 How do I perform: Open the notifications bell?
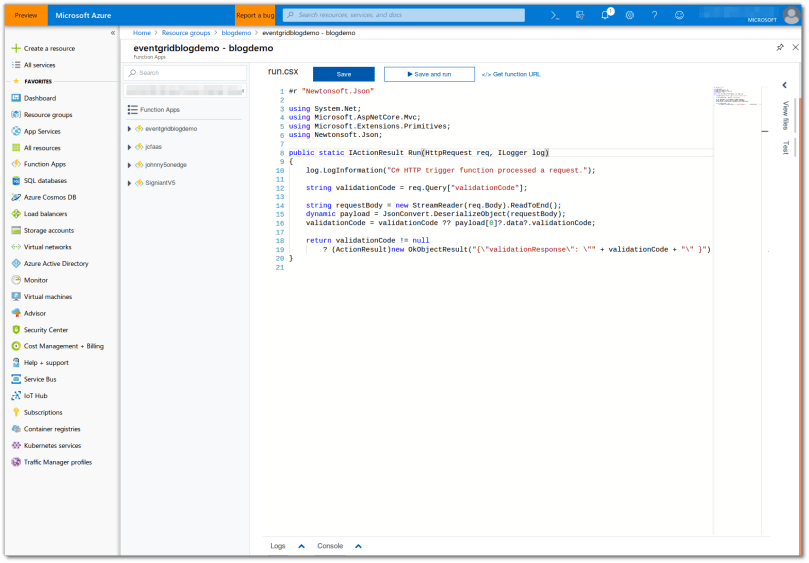pyautogui.click(x=605, y=15)
